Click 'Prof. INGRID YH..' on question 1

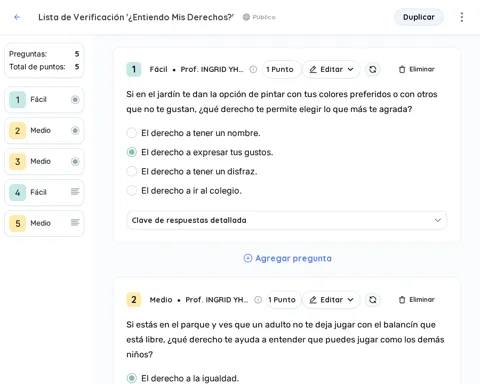pyautogui.click(x=212, y=69)
